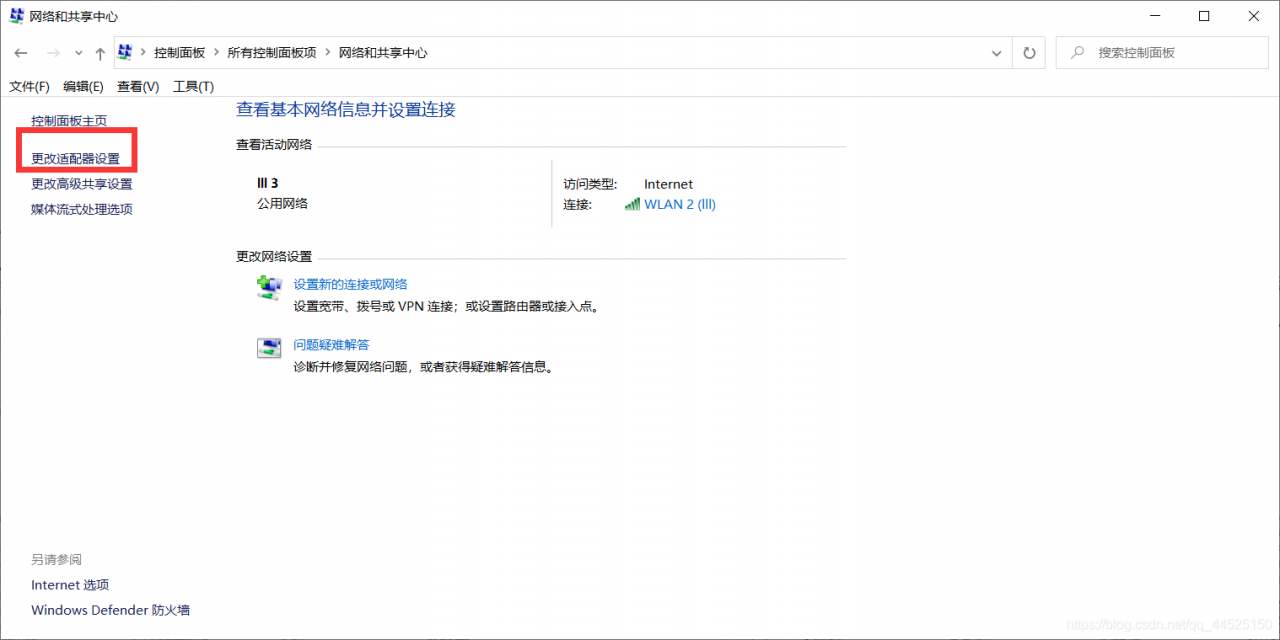This screenshot has height=640, width=1280.
Task: Open the 编辑(E) menu
Action: pyautogui.click(x=83, y=87)
